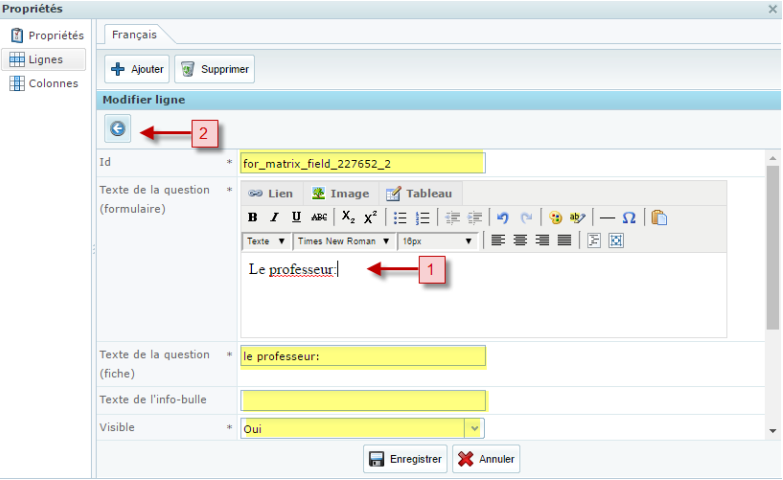Apply subscript formatting

point(347,217)
